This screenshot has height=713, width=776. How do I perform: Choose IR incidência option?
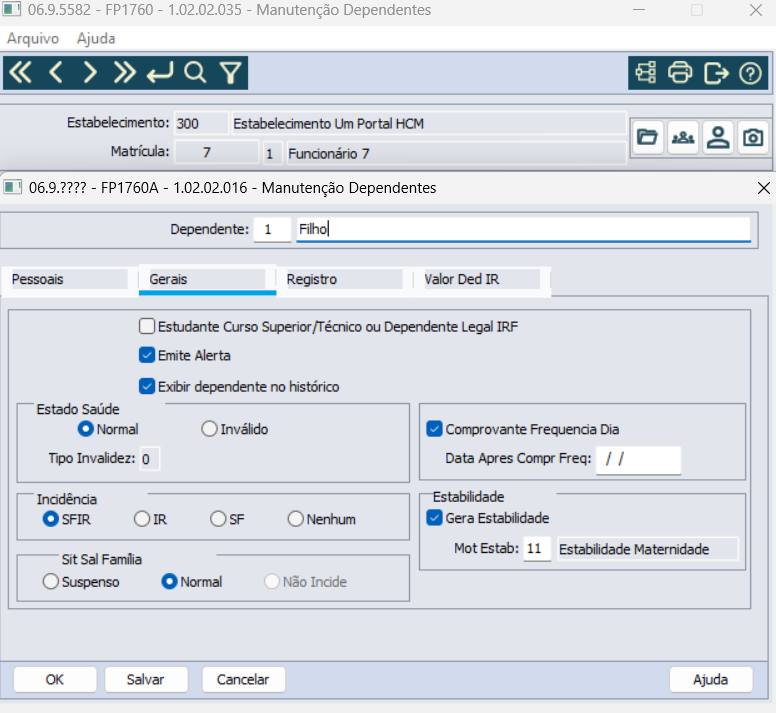(x=142, y=519)
